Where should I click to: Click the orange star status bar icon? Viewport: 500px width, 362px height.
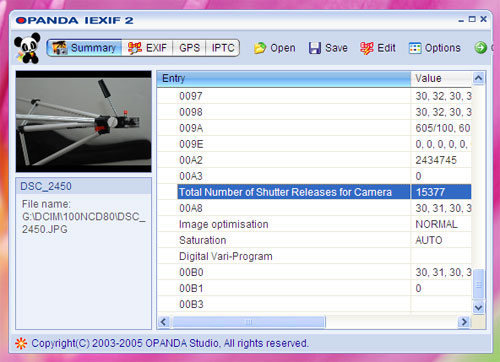coord(21,343)
